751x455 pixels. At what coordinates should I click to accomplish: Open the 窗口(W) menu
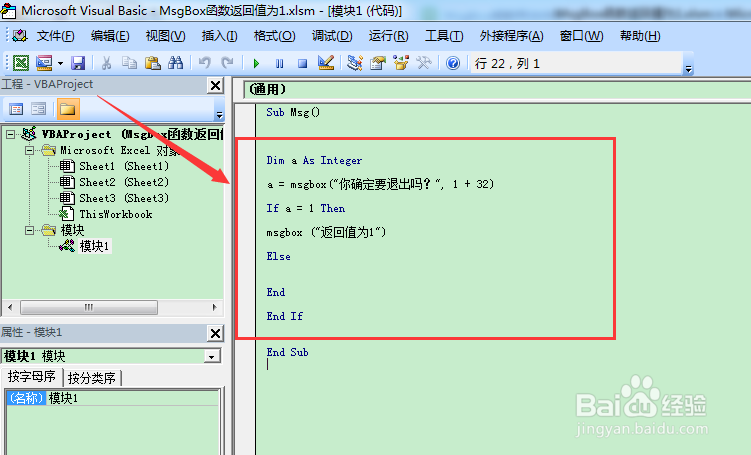pos(581,36)
